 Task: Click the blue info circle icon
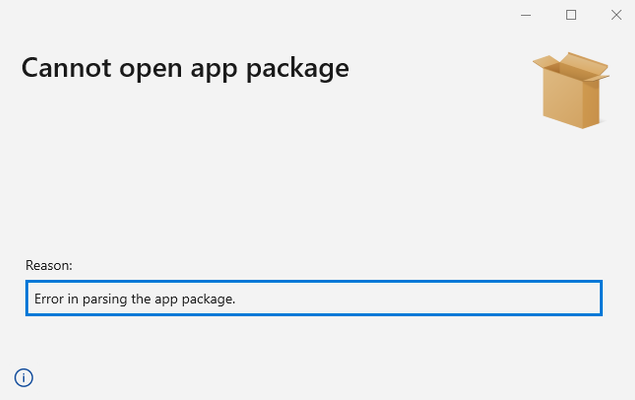(23, 378)
